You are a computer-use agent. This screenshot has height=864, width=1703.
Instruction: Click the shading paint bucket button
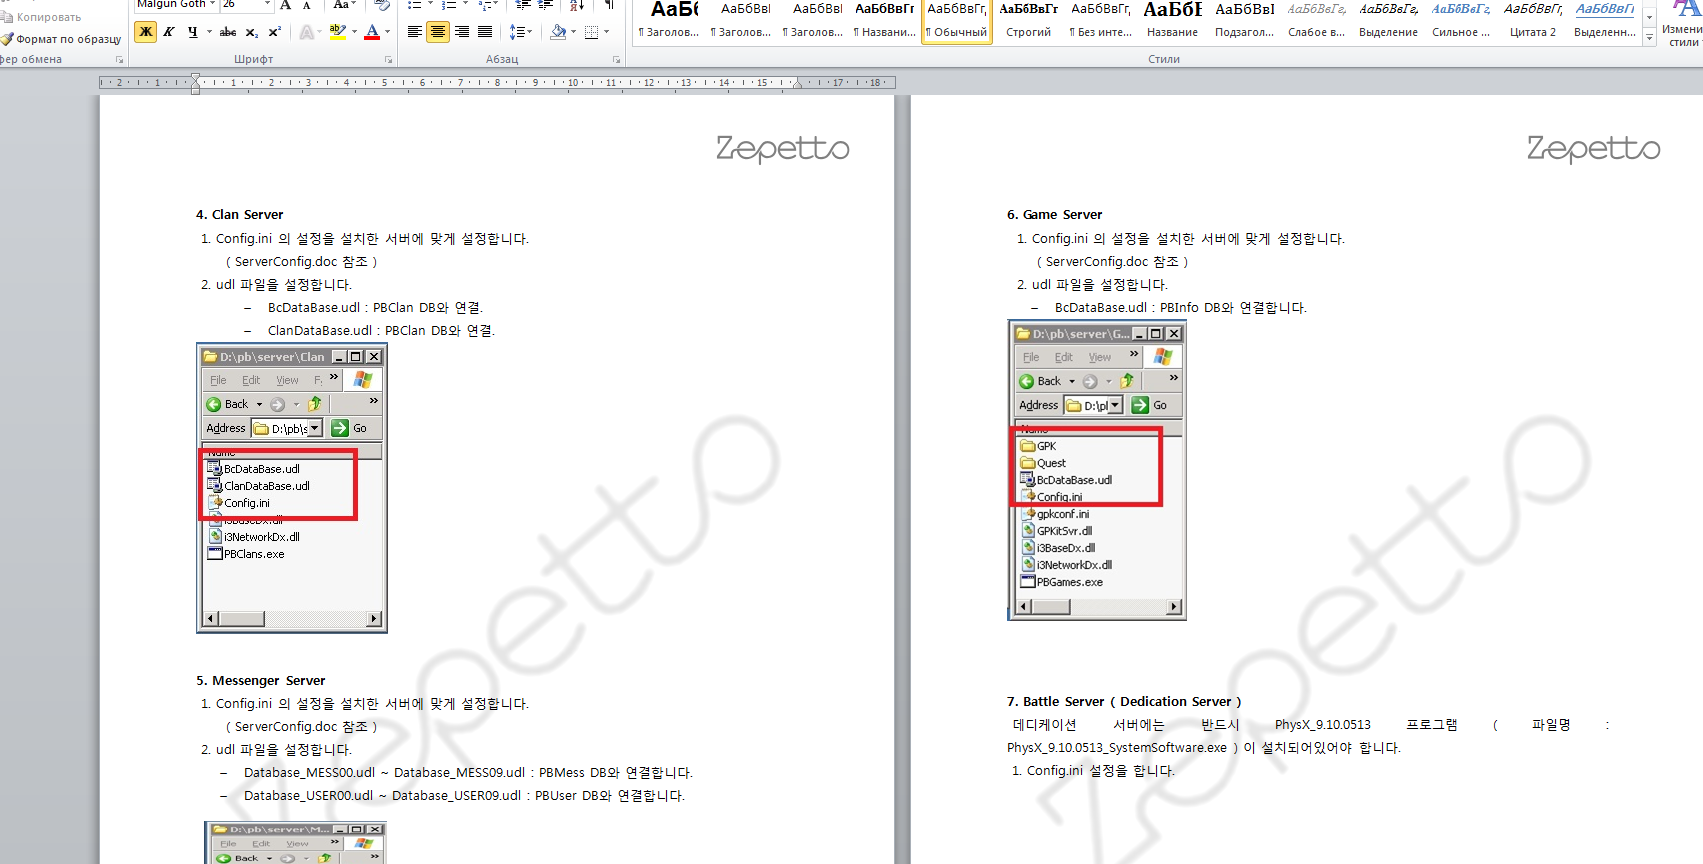click(x=558, y=32)
